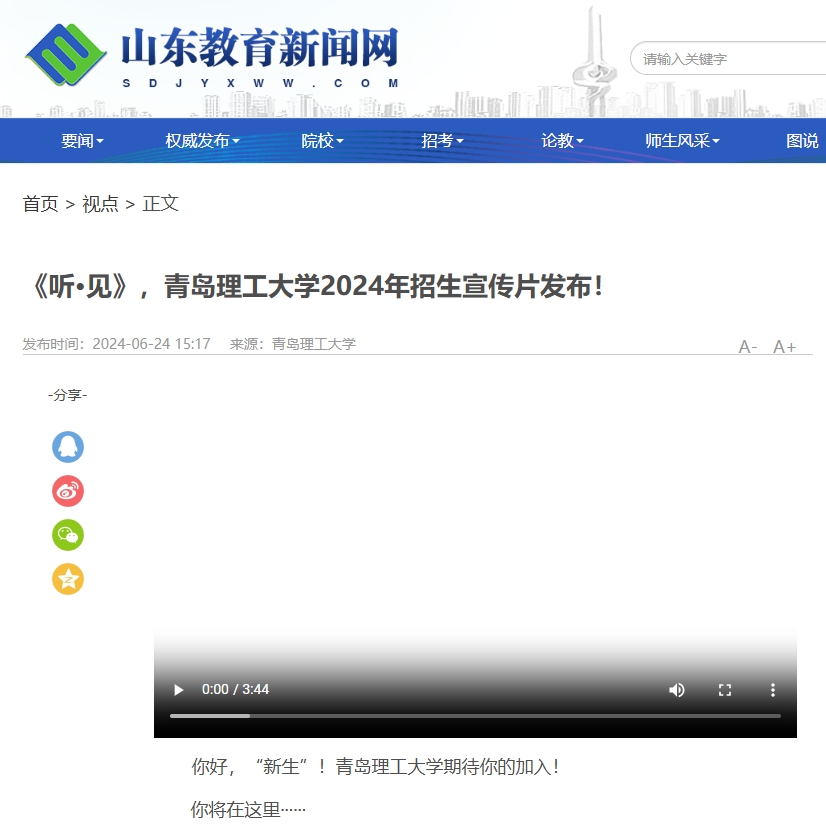Go to 视点 breadcrumb link
The image size is (826, 831).
point(100,204)
